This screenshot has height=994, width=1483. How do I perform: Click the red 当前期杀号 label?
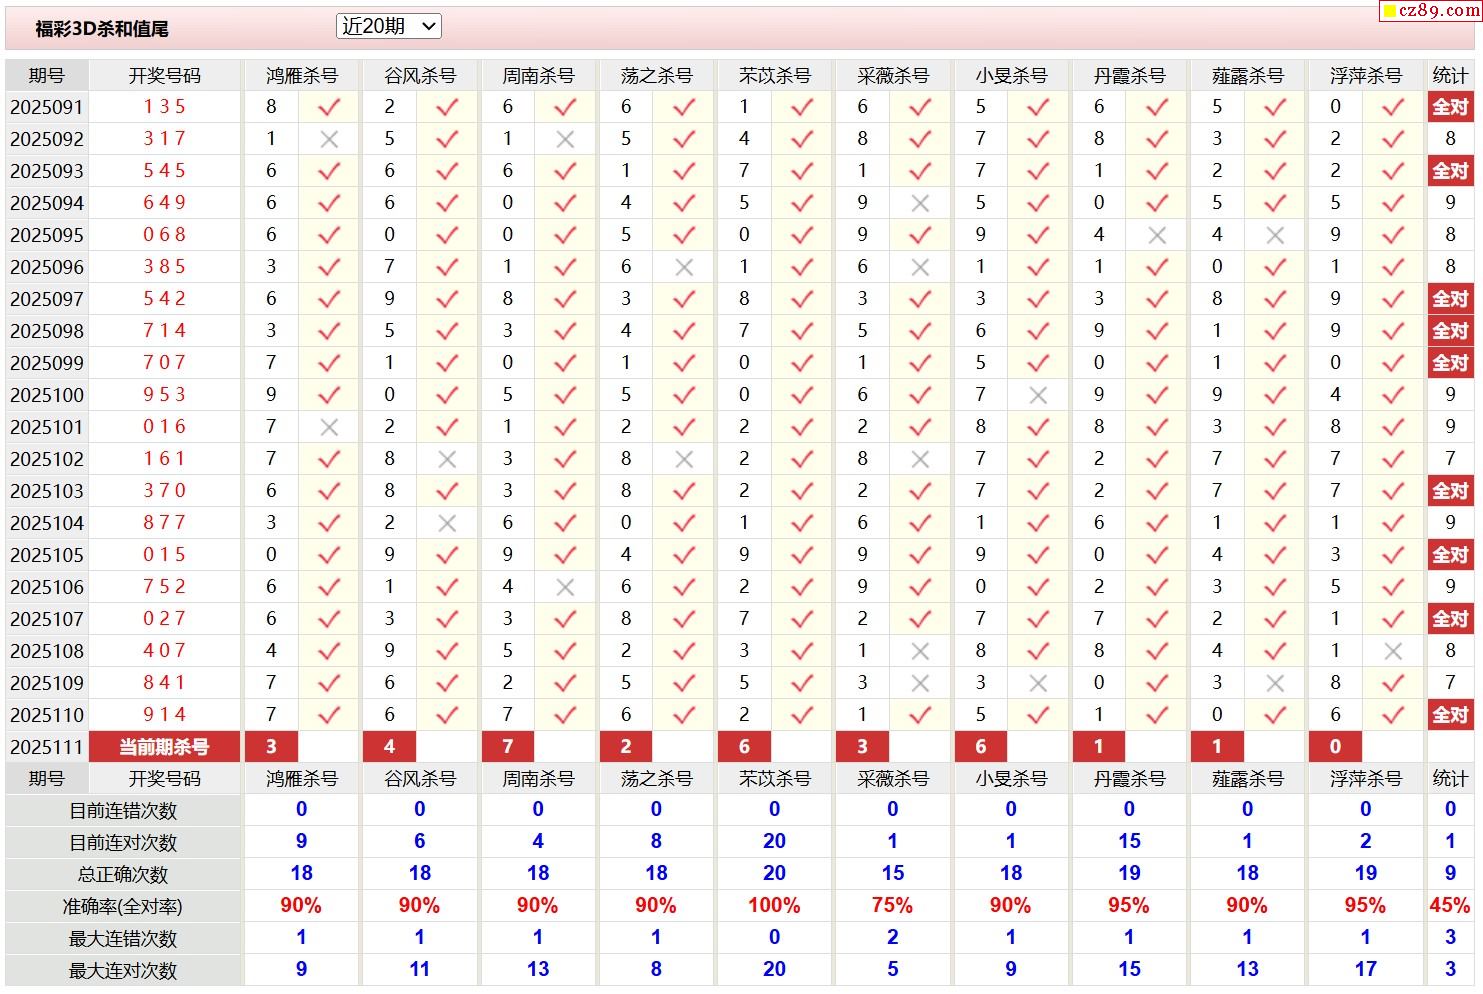point(165,747)
